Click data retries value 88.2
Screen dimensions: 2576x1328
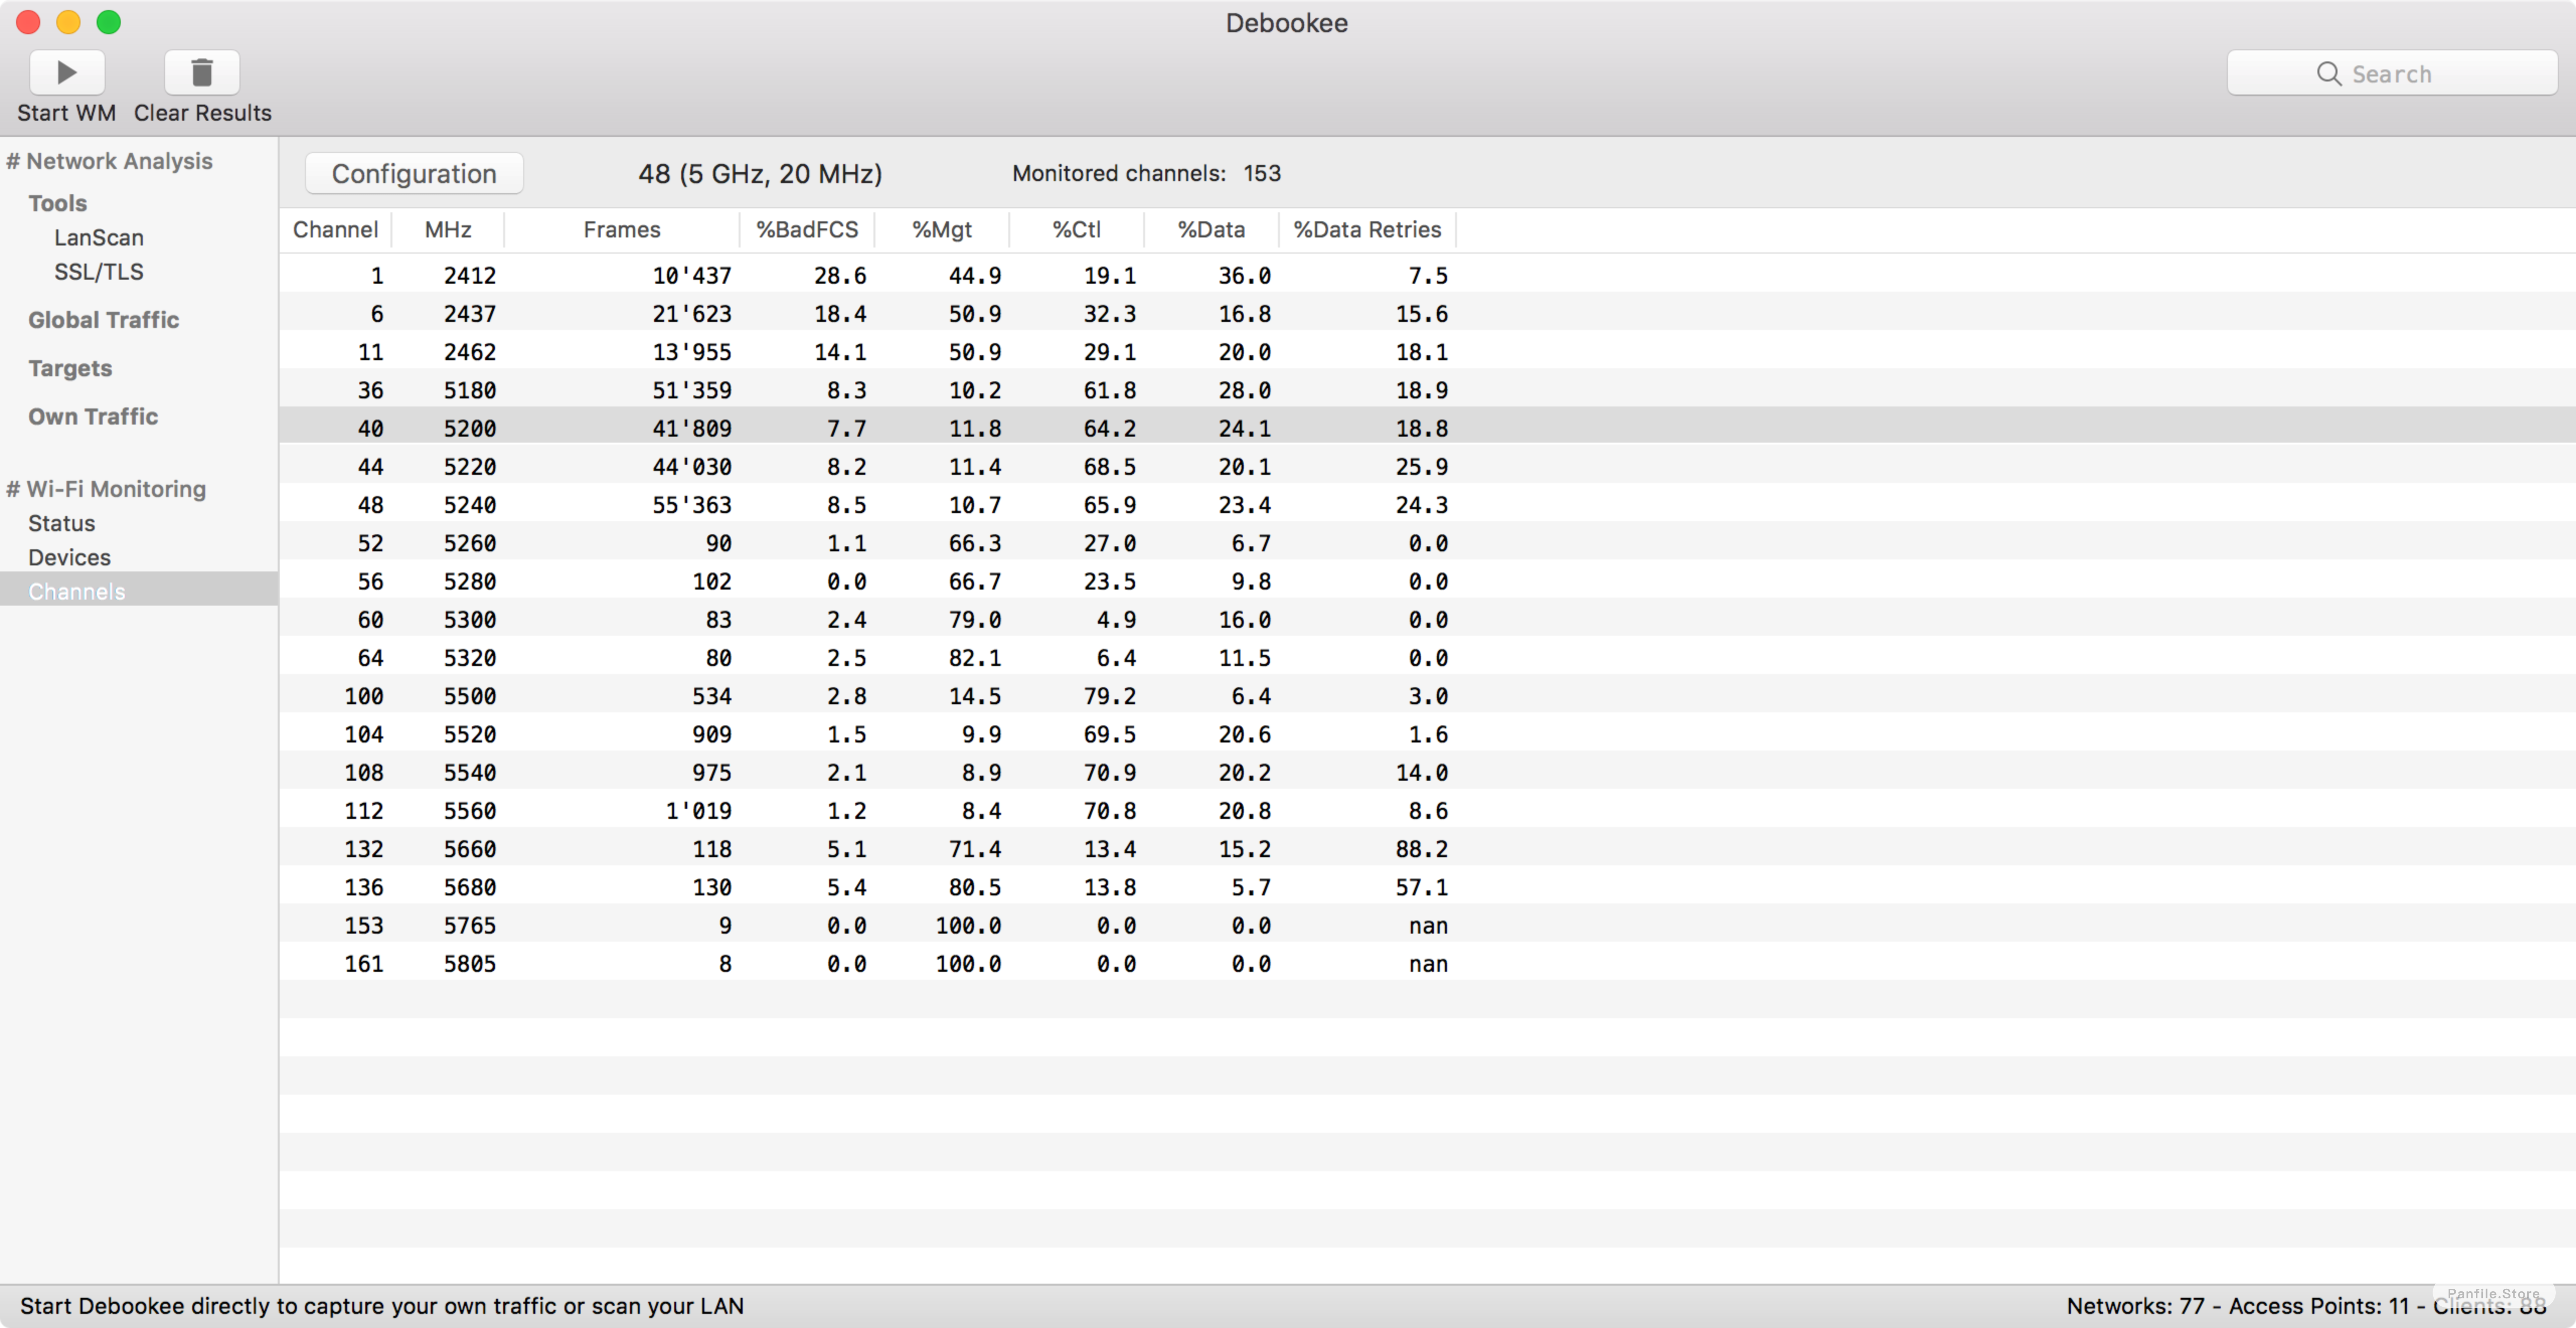(x=1421, y=848)
